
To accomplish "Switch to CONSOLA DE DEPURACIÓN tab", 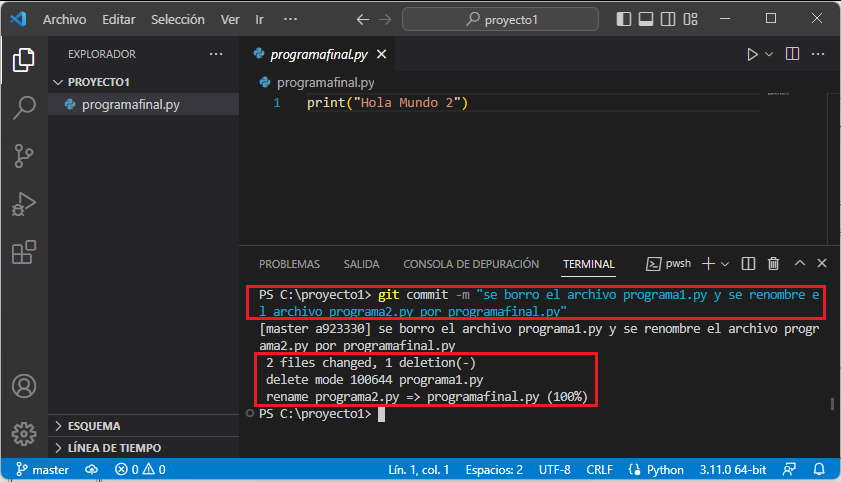I will (471, 264).
